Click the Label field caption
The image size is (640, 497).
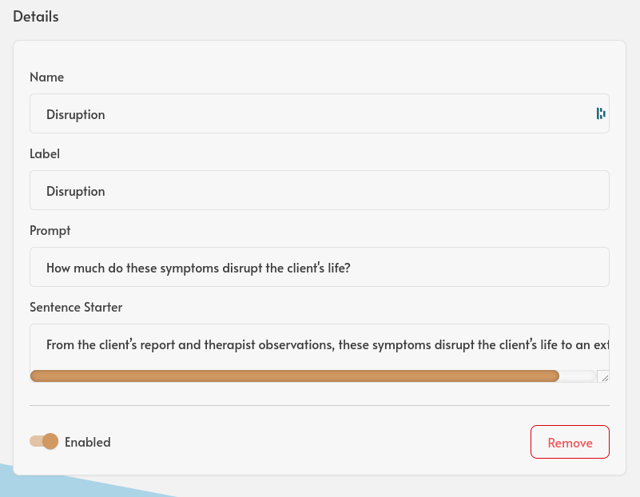pos(44,154)
